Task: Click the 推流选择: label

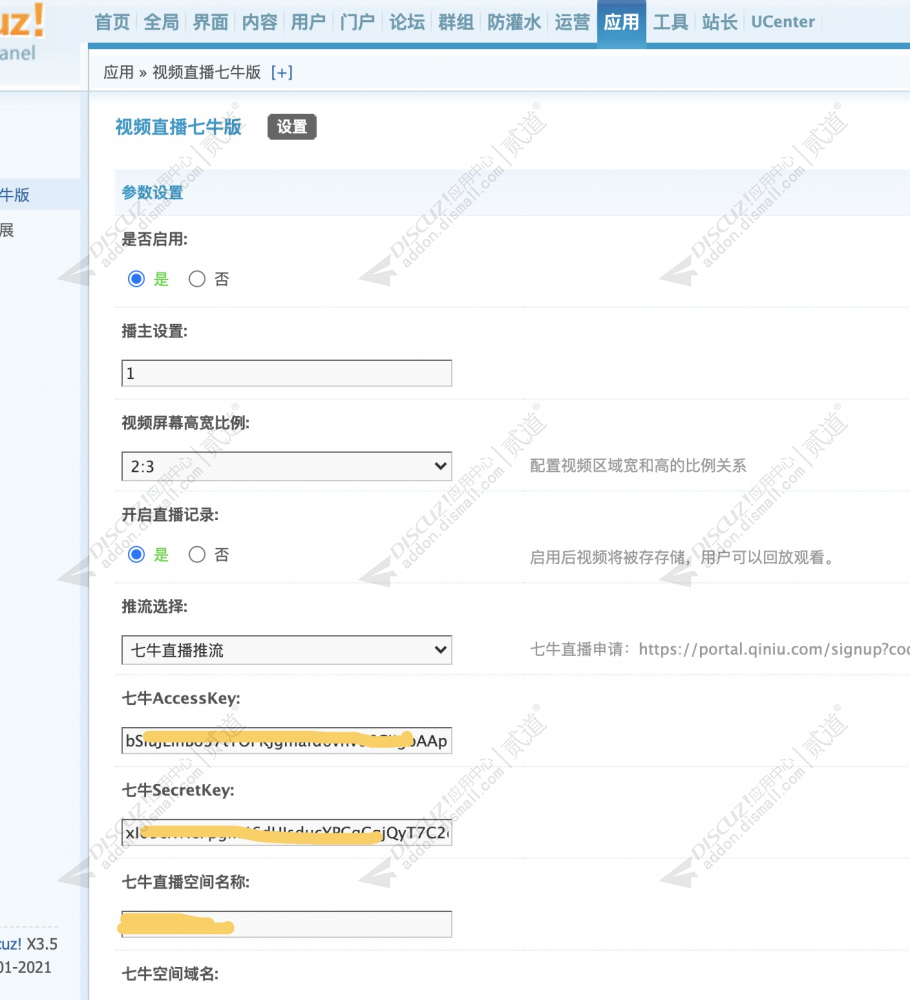Action: tap(155, 607)
